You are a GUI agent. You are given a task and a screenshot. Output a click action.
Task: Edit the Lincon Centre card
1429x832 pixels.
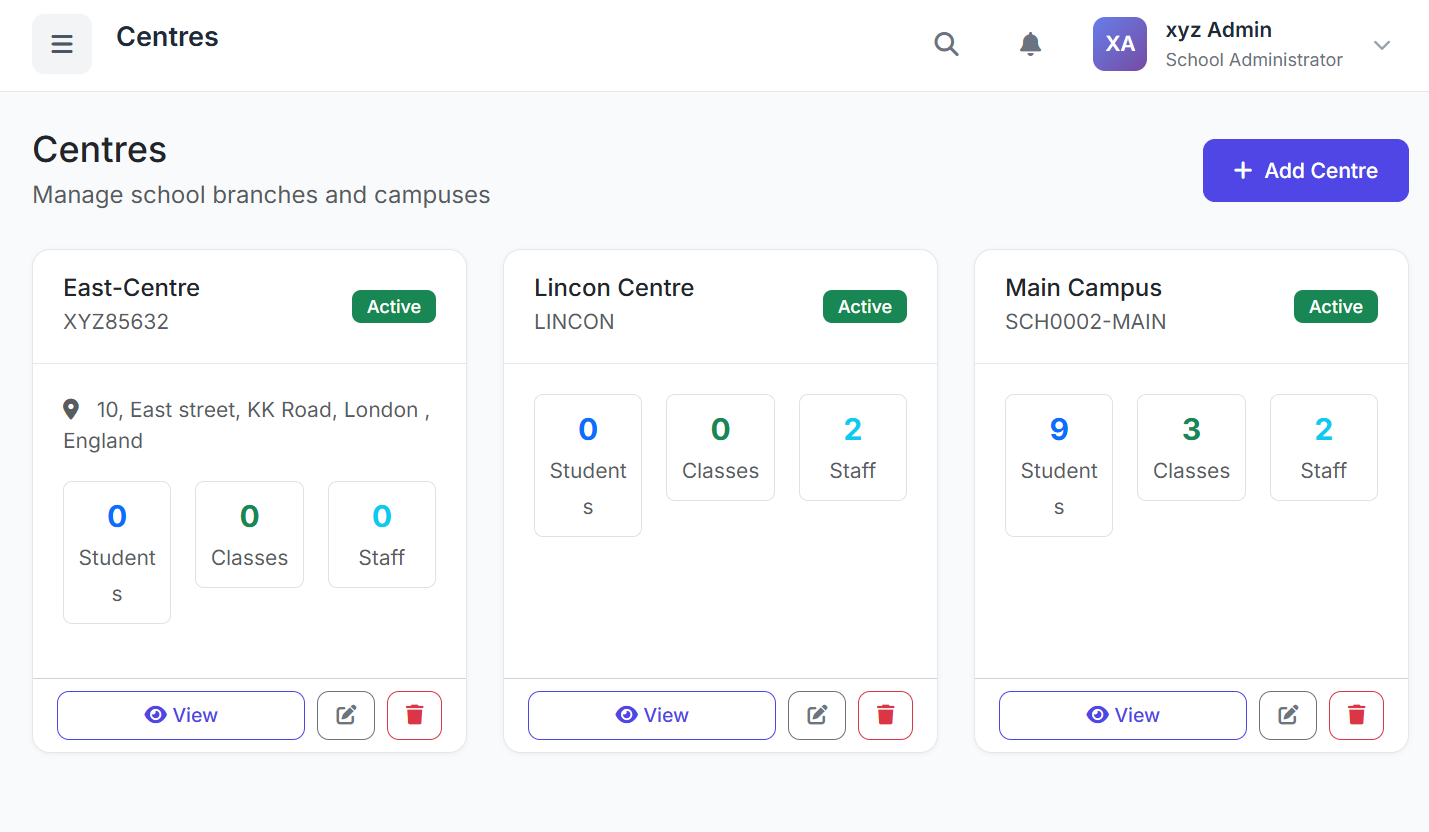pyautogui.click(x=817, y=715)
